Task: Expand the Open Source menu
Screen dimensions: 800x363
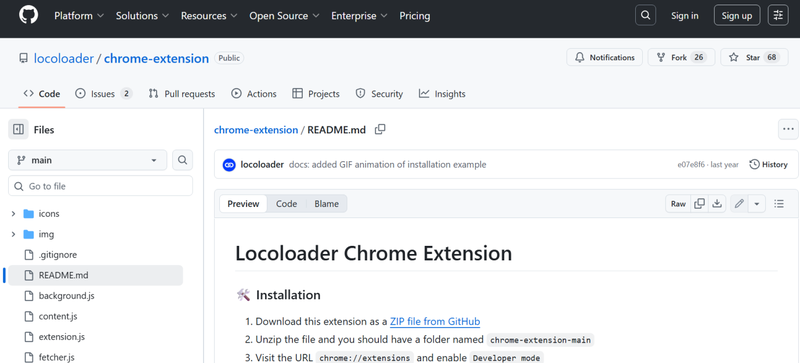Action: pyautogui.click(x=285, y=16)
